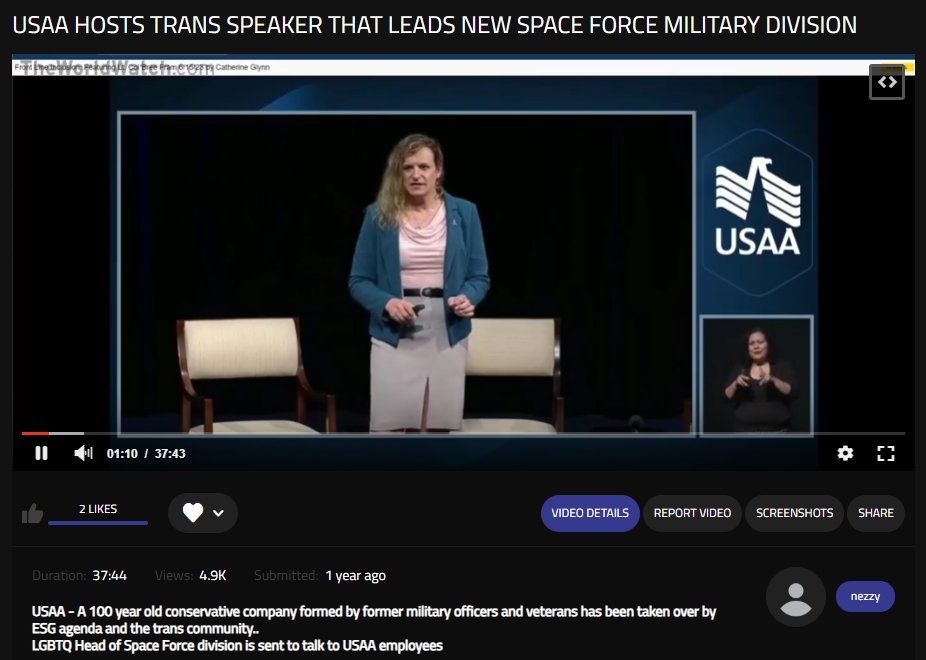This screenshot has width=926, height=660.
Task: Click the Duration 37:44 value
Action: click(x=109, y=576)
